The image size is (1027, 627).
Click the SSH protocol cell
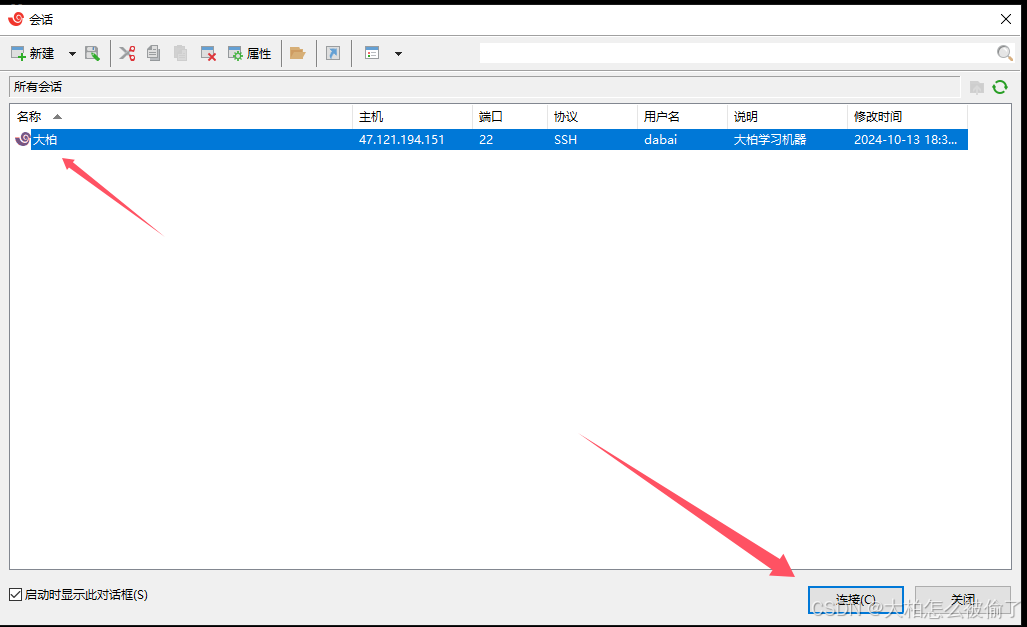pos(565,140)
